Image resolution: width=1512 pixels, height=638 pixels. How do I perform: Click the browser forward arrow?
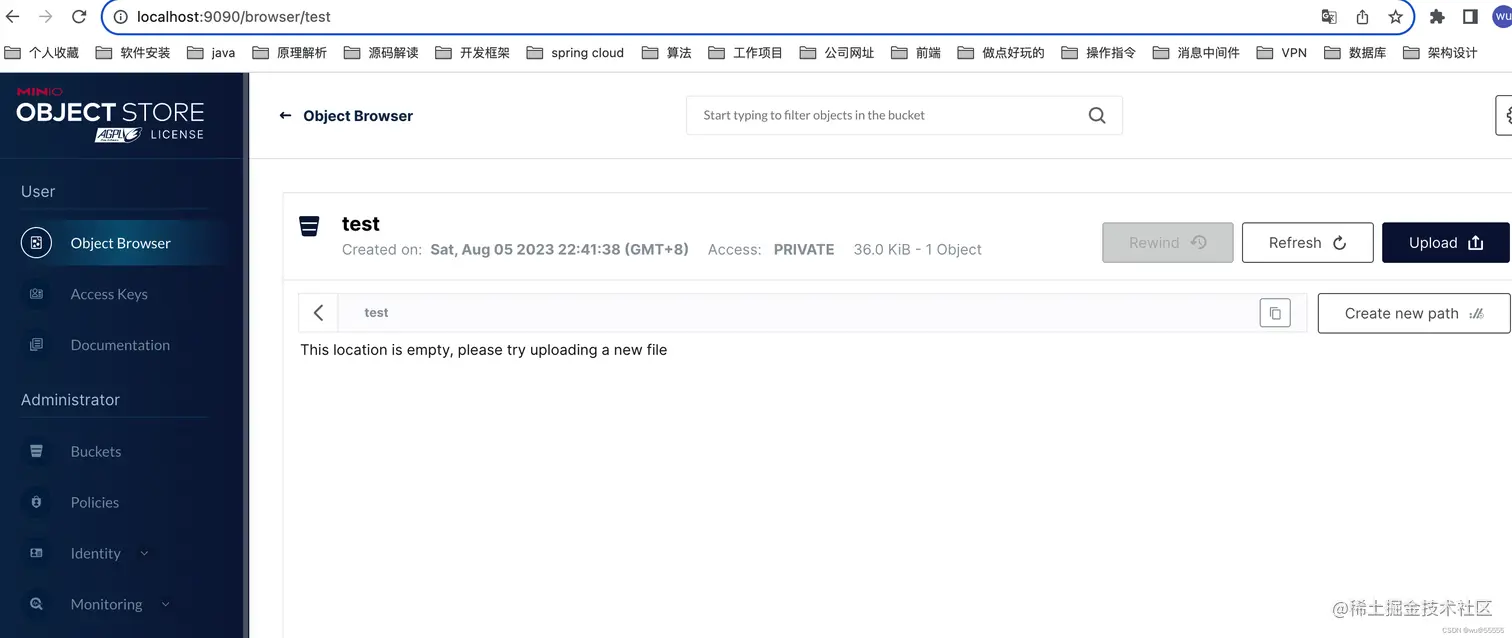click(x=46, y=17)
